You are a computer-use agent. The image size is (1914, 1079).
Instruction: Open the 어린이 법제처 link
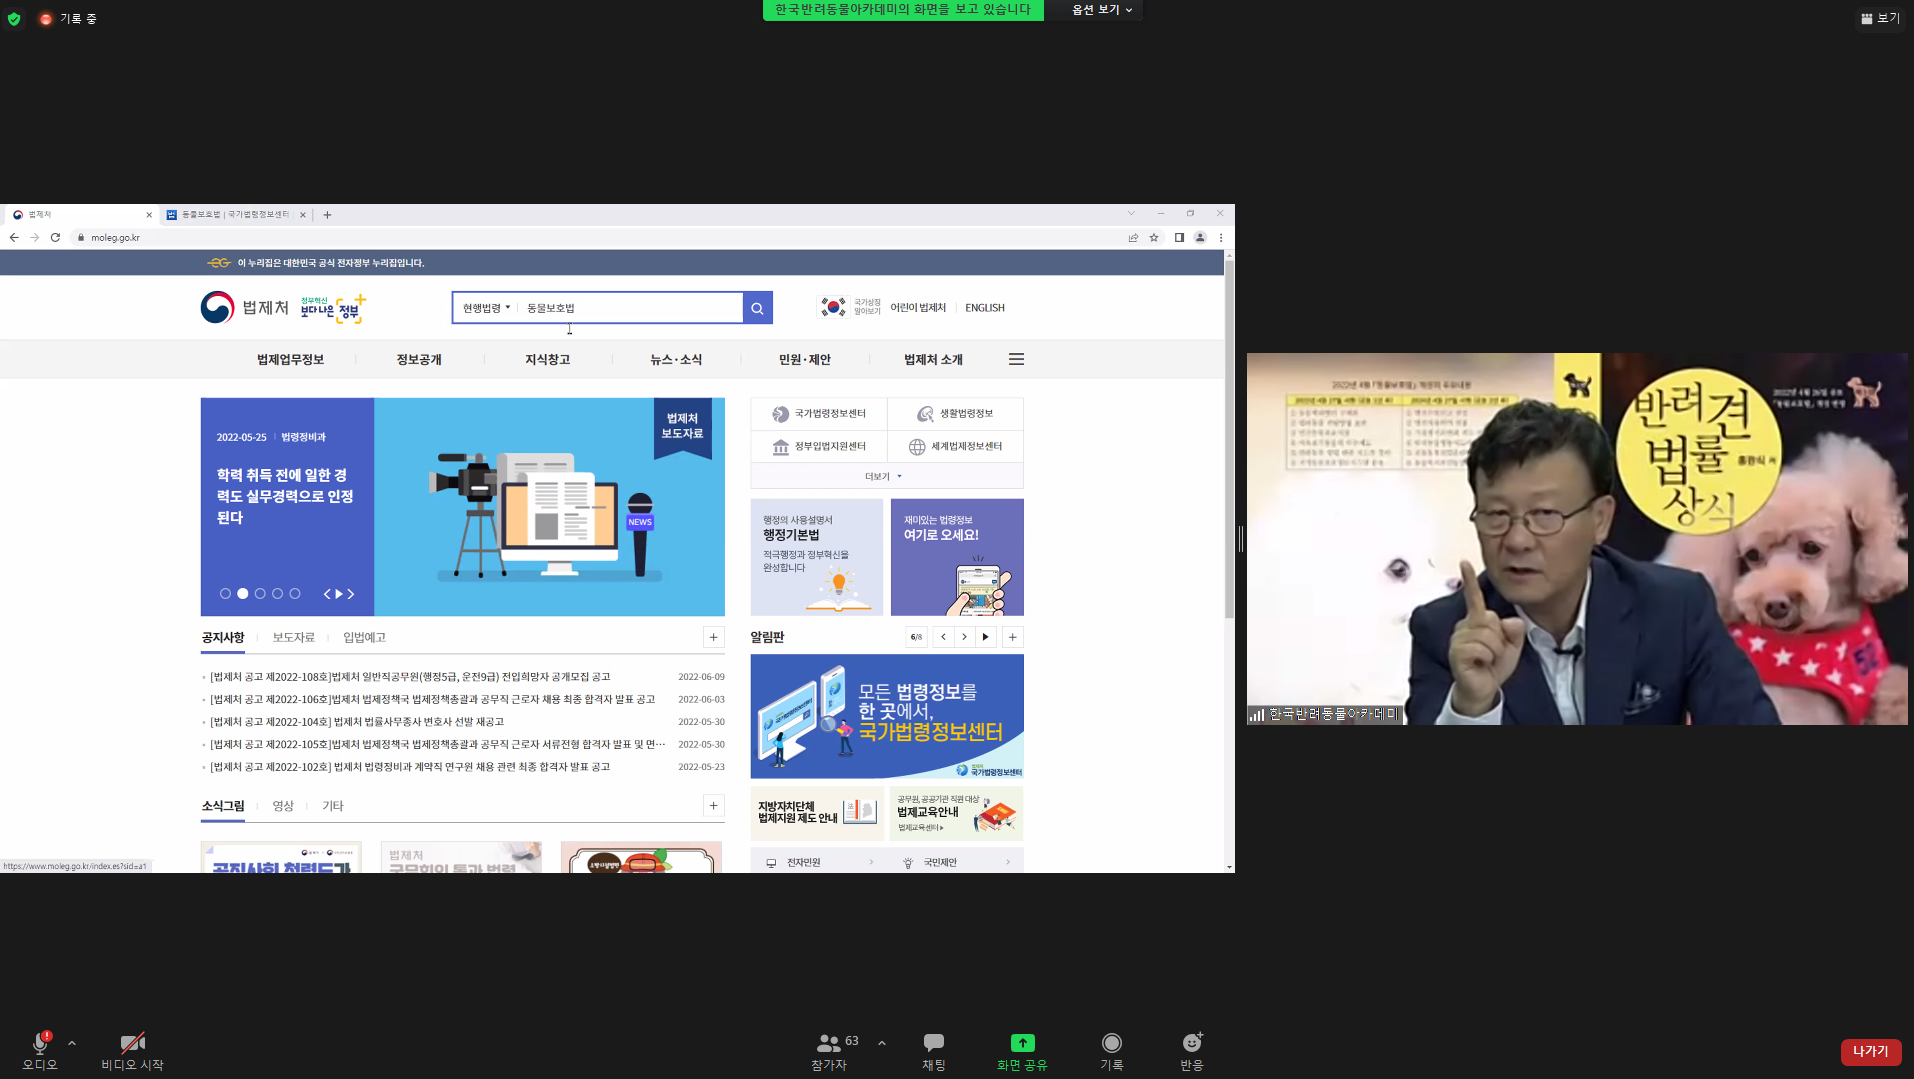[918, 308]
